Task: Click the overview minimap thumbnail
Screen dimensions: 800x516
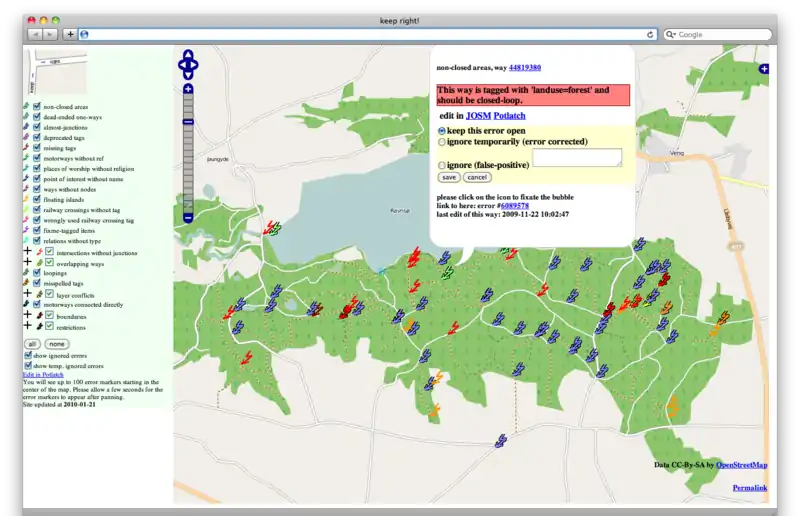Action: [59, 72]
